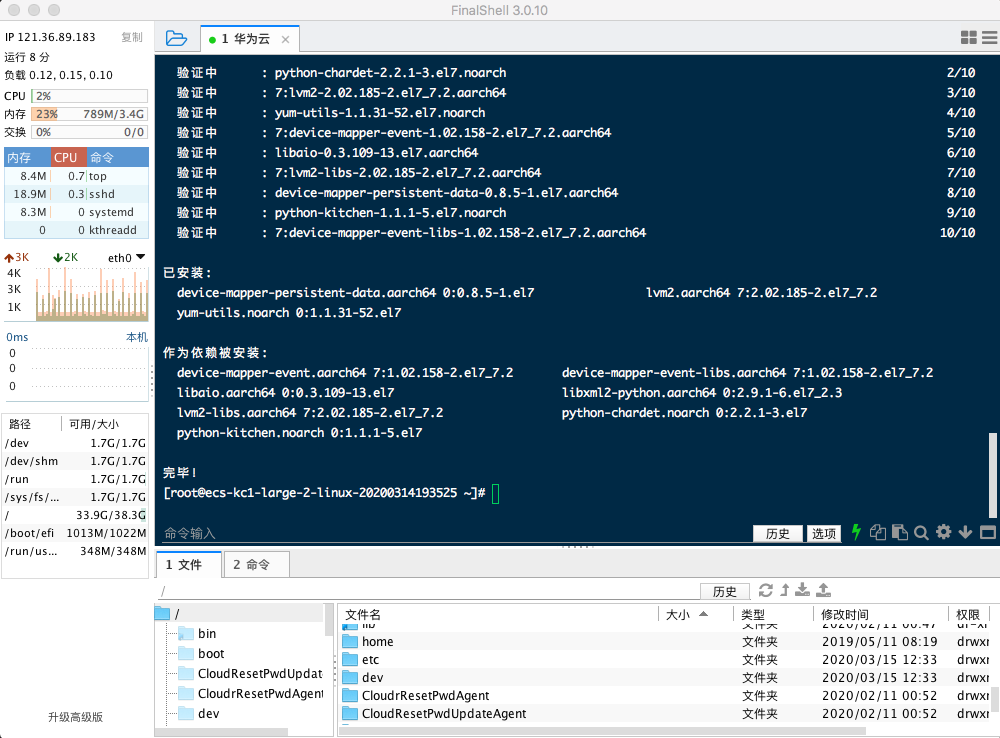Click the terminal fullscreen window icon

coord(988,532)
